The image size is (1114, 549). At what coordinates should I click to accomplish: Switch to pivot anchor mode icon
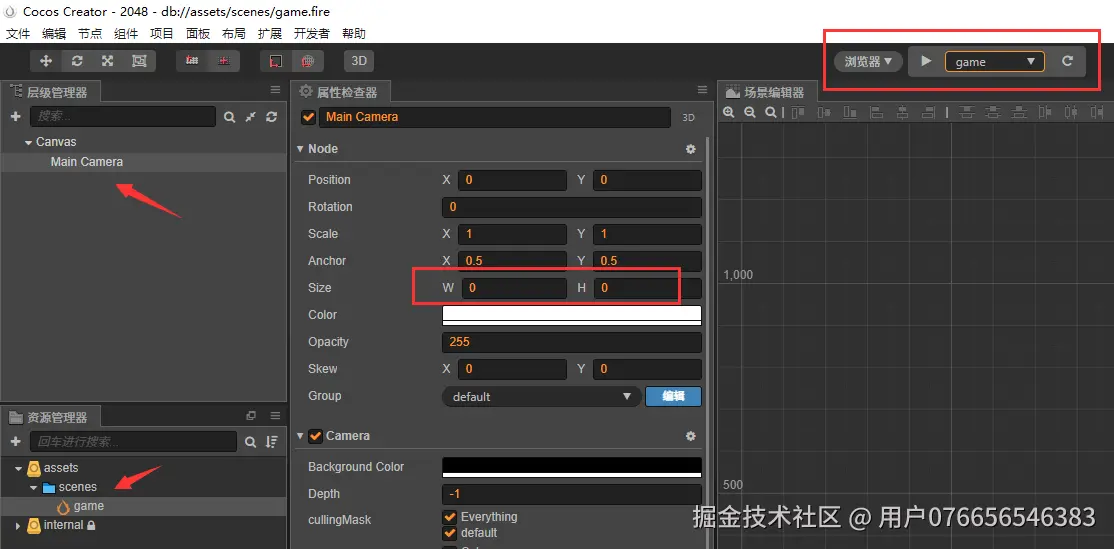click(x=192, y=61)
